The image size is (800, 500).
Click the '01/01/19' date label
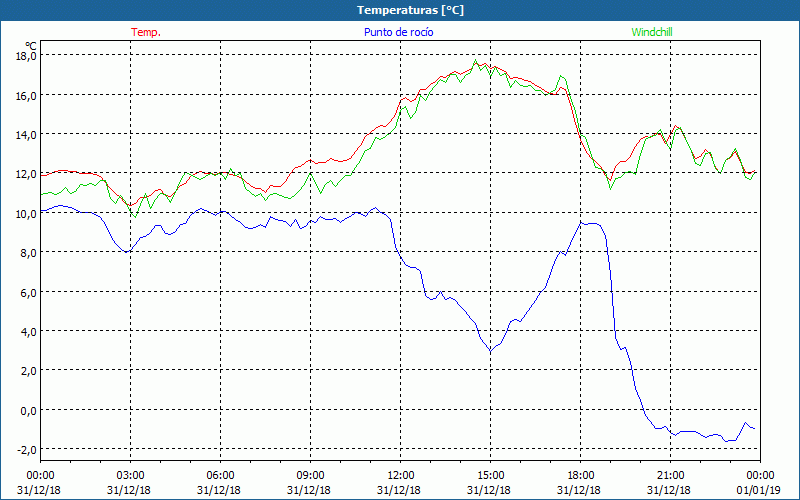pyautogui.click(x=759, y=490)
